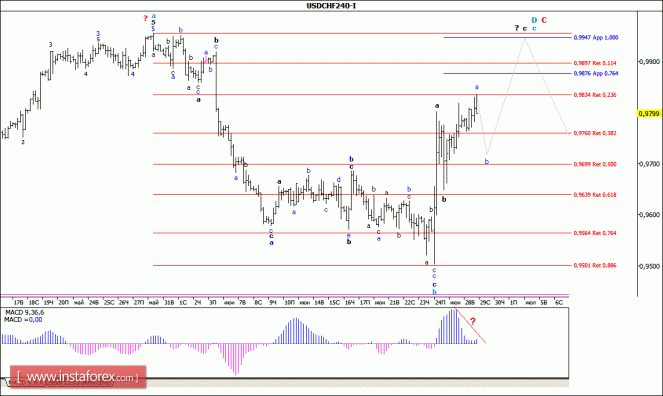Click the red C wave label at top right
The width and height of the screenshot is (663, 396).
pyautogui.click(x=544, y=20)
